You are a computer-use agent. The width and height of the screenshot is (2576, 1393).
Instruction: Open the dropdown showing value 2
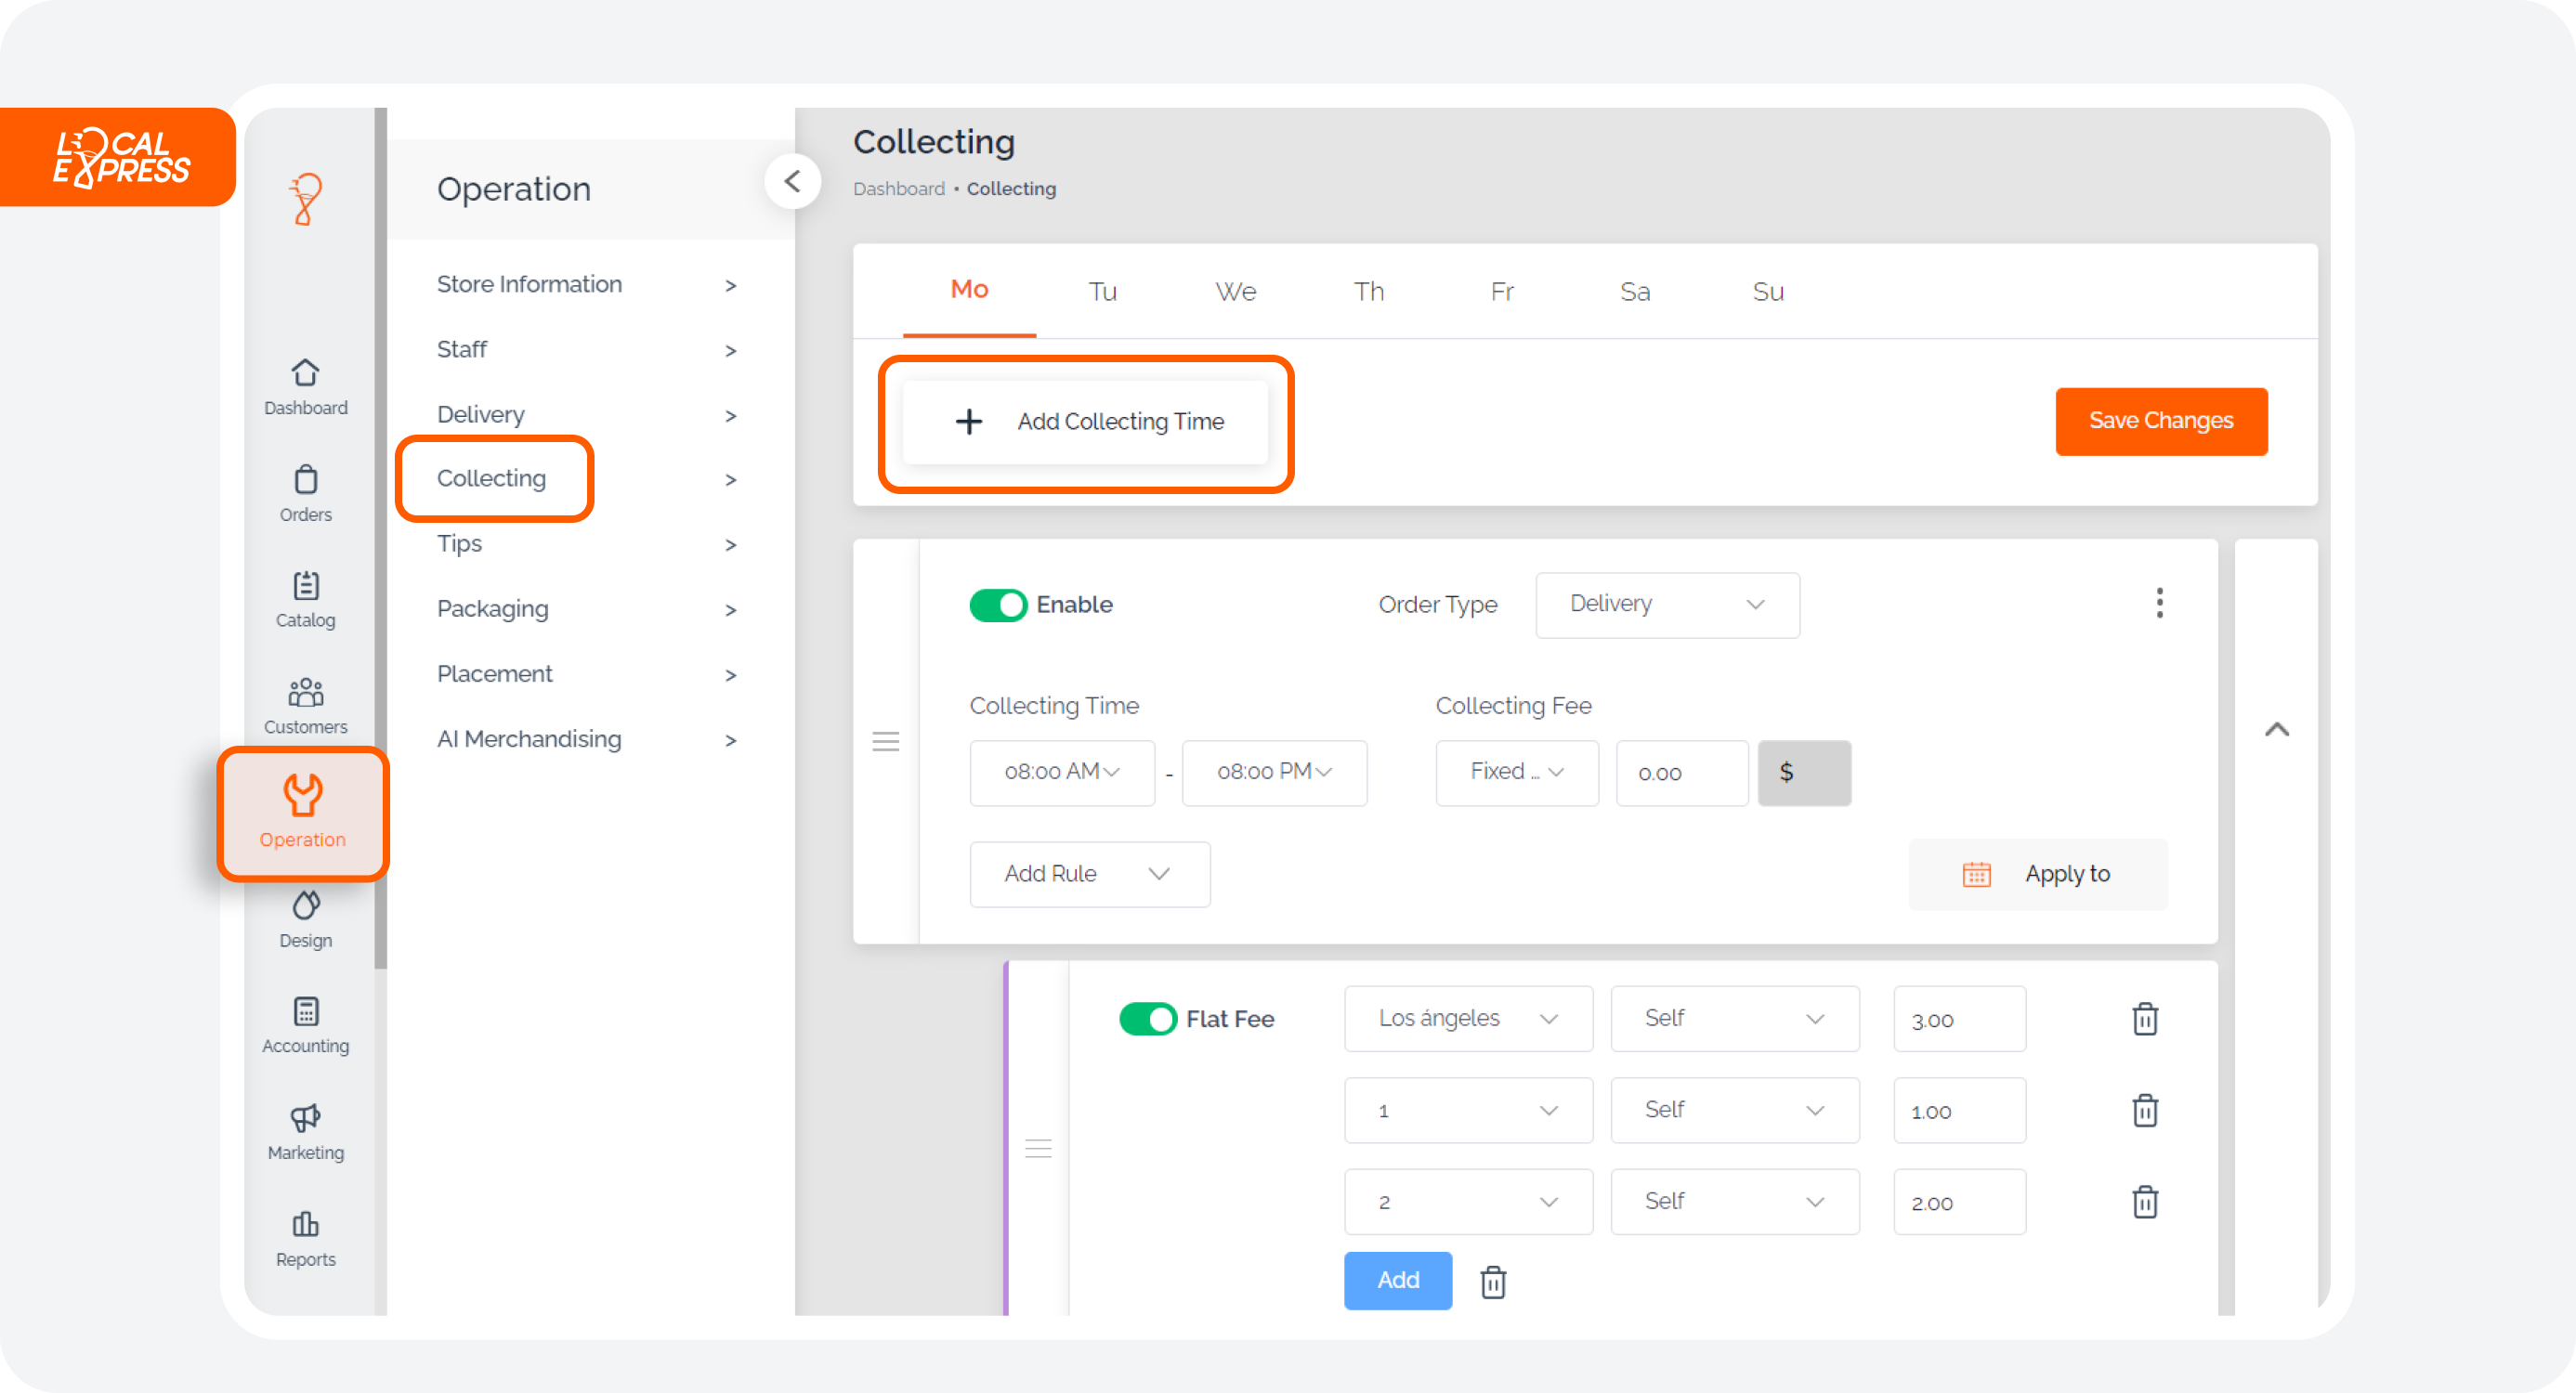click(1468, 1202)
